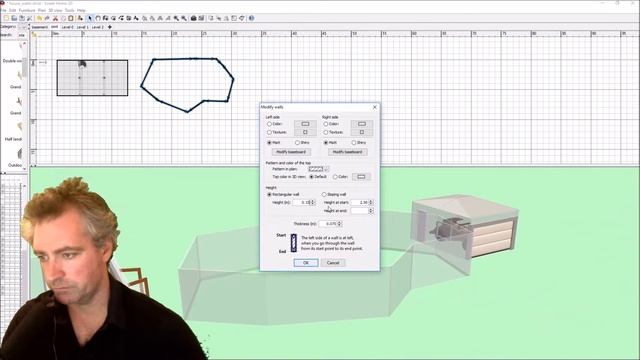The height and width of the screenshot is (360, 640).
Task: Select Left side Shiny radio button
Action: (x=298, y=142)
